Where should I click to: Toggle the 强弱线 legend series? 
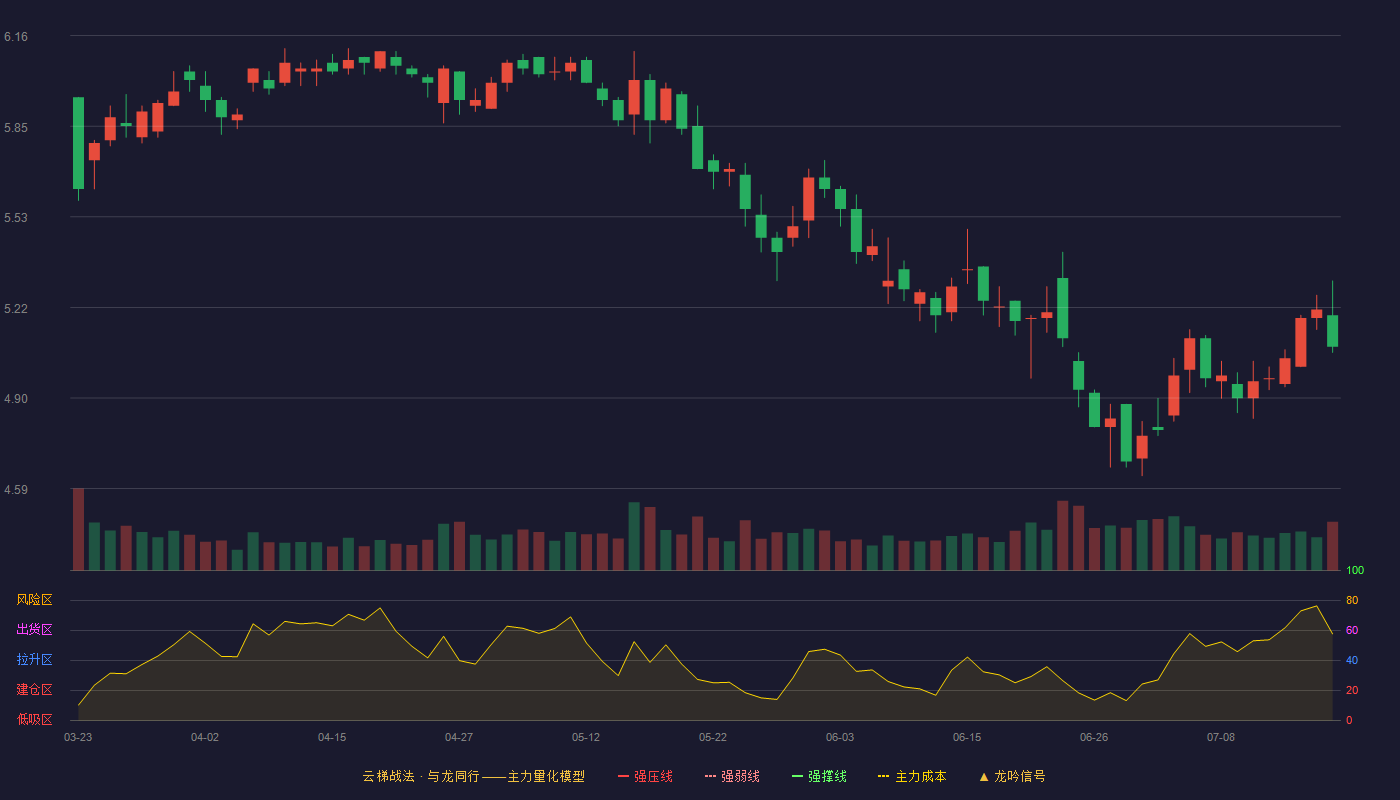pyautogui.click(x=732, y=776)
